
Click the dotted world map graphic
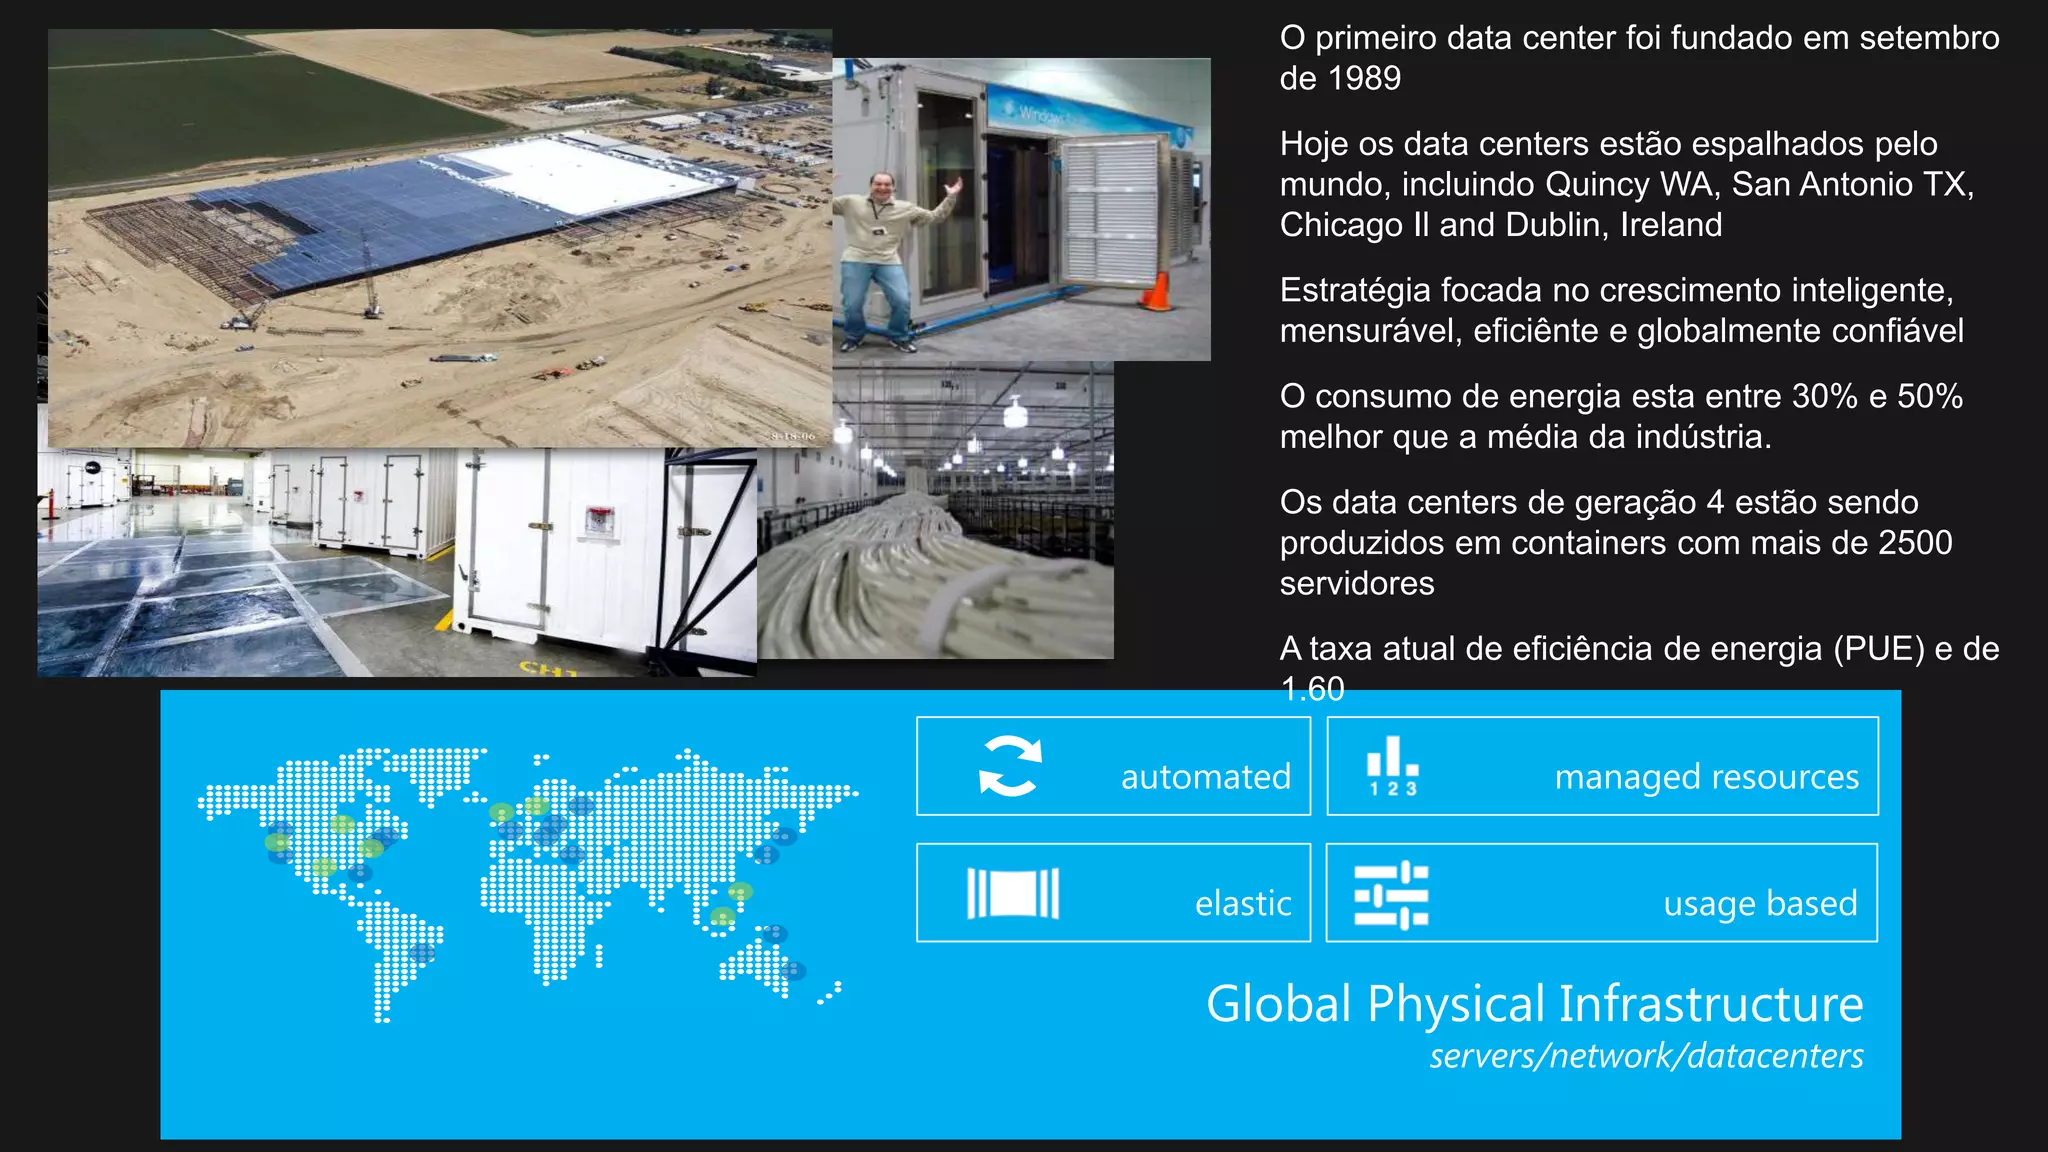click(528, 884)
